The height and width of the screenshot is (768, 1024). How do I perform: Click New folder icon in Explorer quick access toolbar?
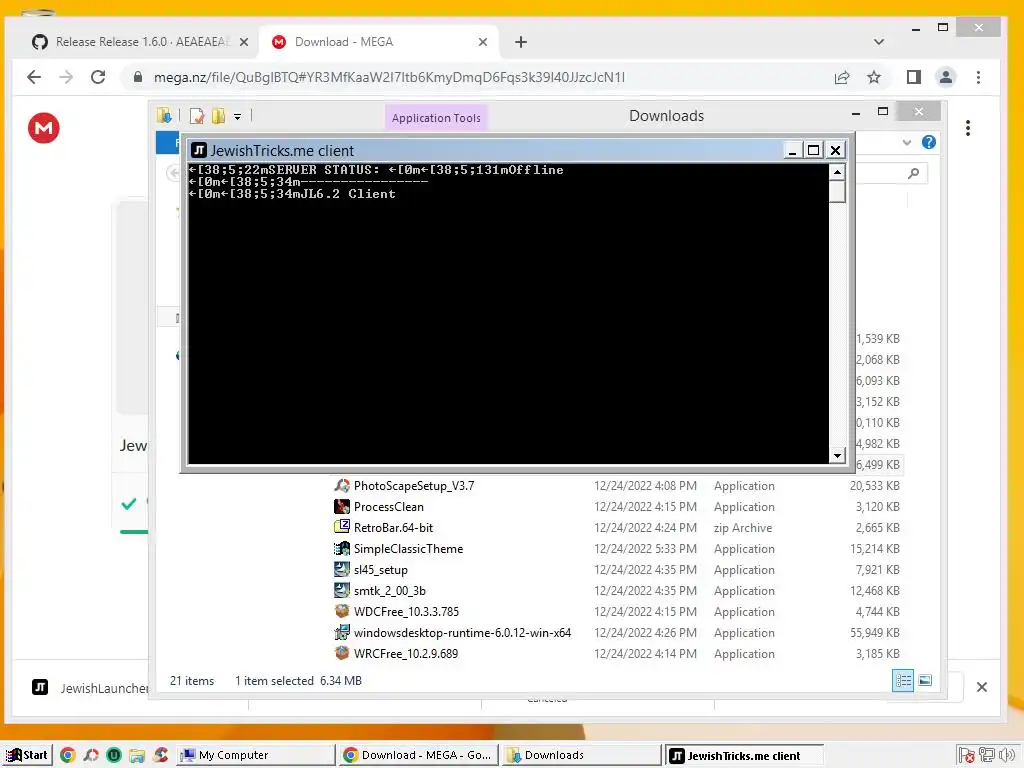(218, 116)
